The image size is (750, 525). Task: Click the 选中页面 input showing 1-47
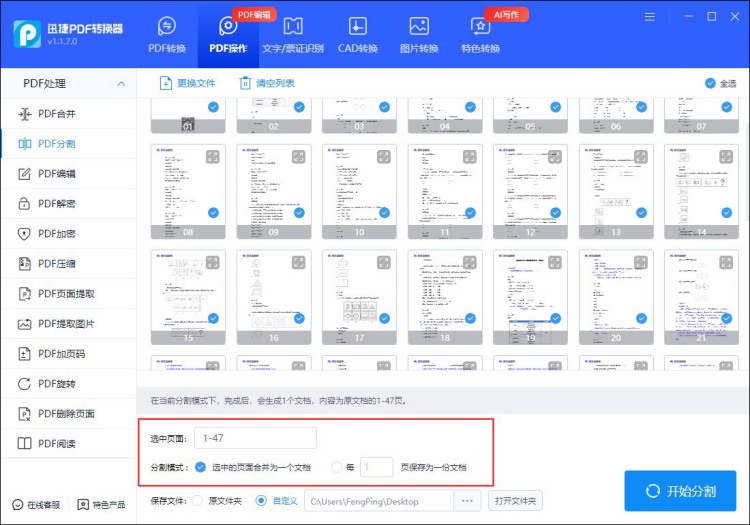[255, 438]
